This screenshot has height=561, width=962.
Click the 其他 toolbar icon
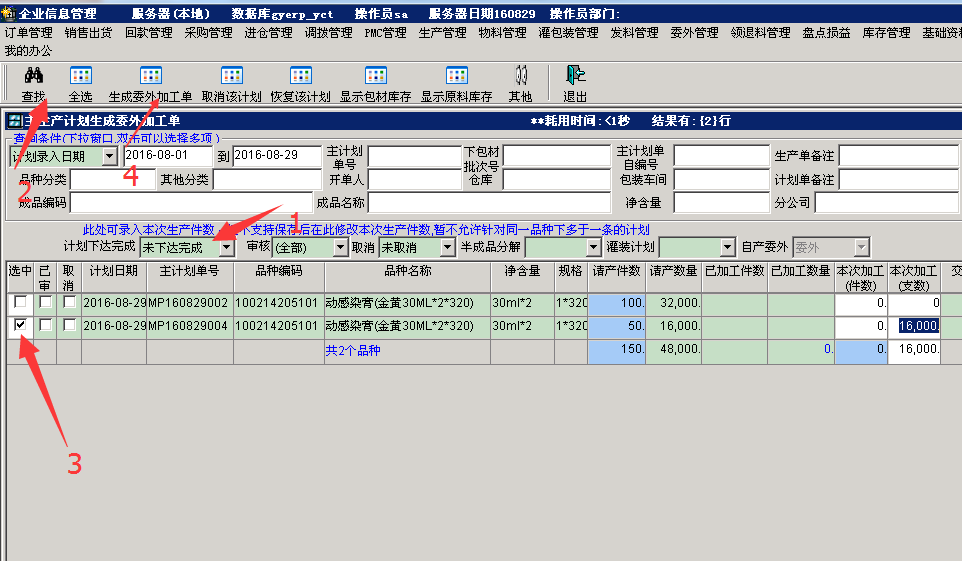pyautogui.click(x=520, y=77)
